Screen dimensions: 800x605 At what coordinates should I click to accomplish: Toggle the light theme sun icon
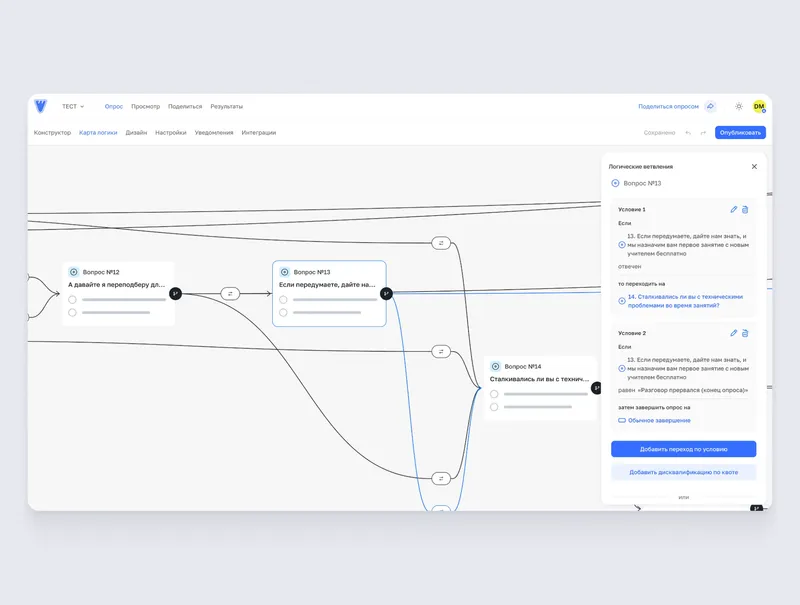coord(738,106)
